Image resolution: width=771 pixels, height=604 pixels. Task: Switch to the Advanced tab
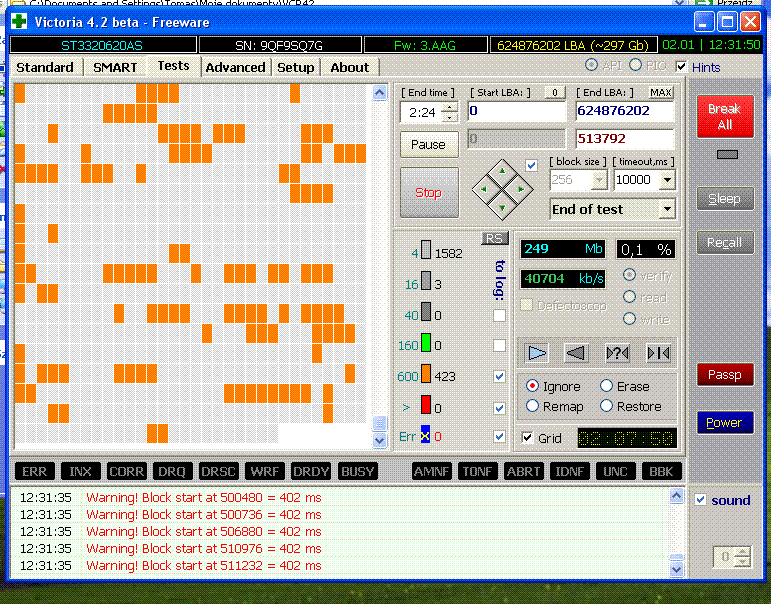point(236,67)
